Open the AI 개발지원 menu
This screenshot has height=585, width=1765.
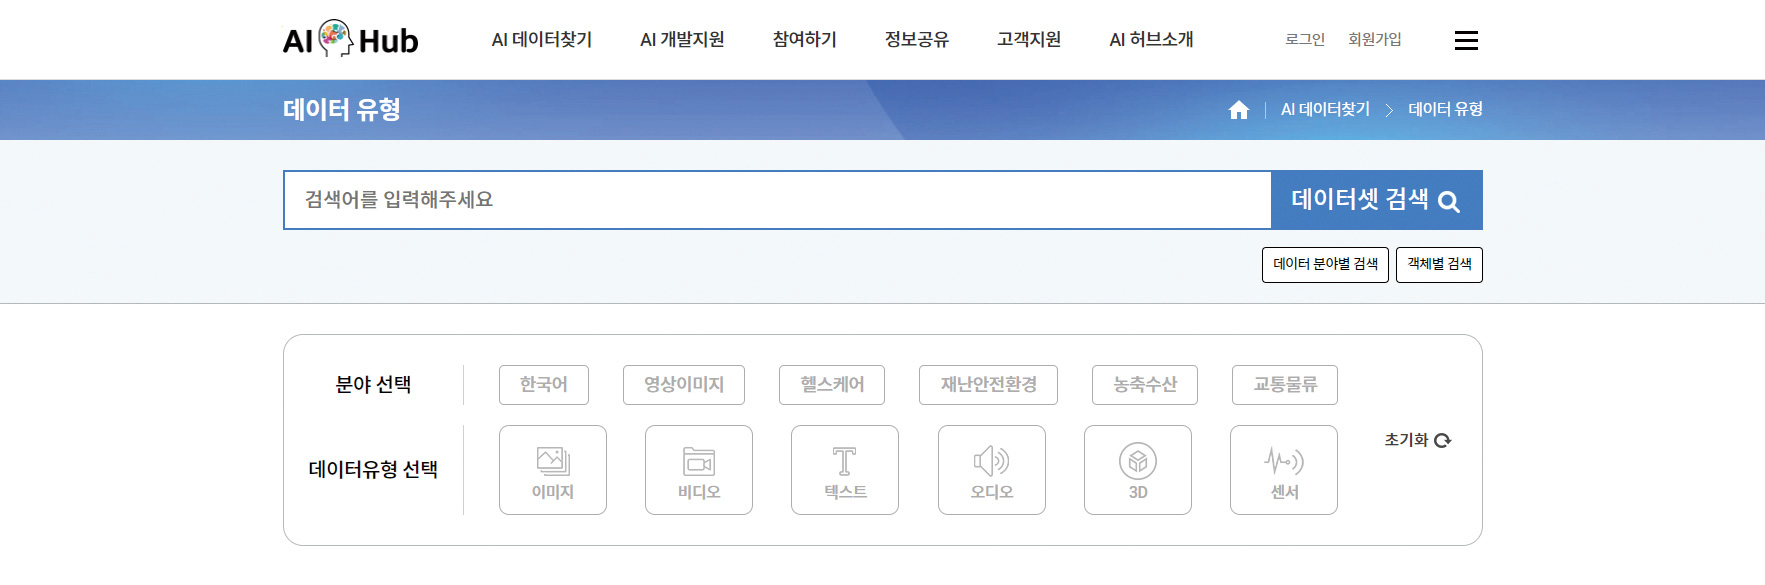coord(682,40)
